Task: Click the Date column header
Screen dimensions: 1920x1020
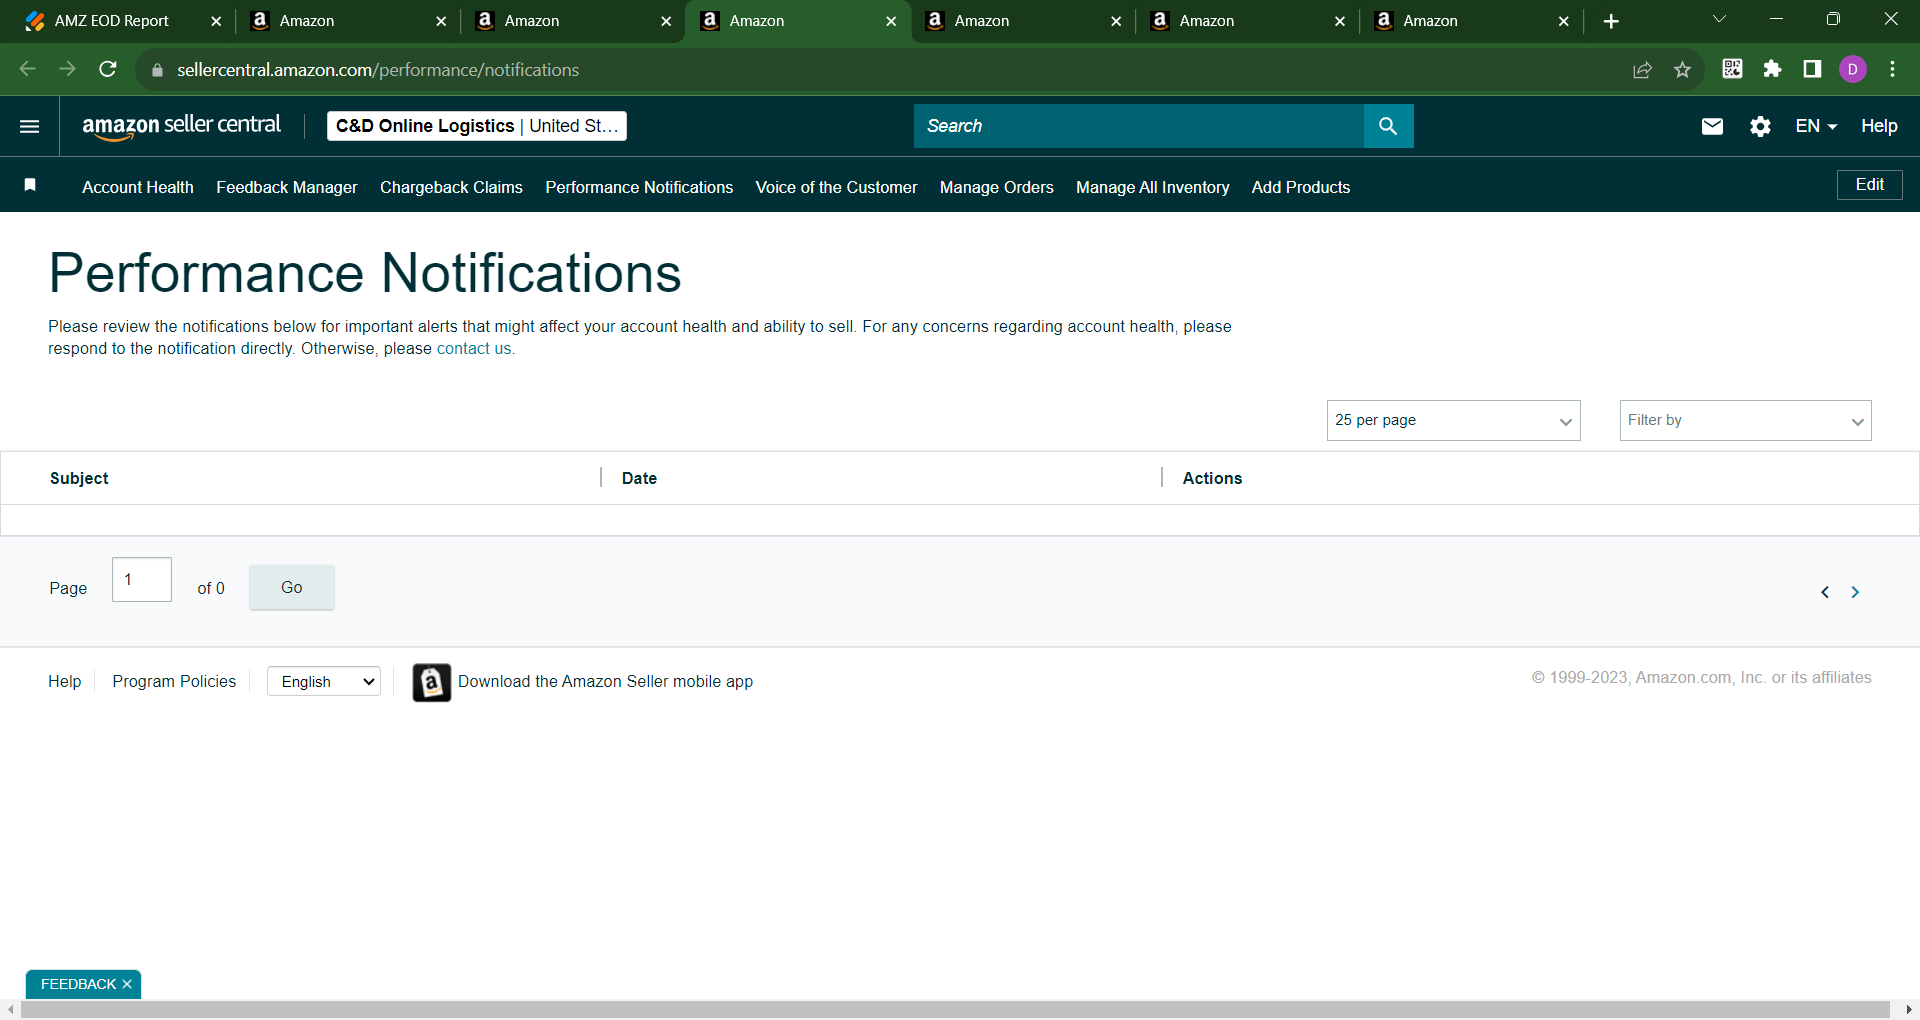Action: pos(639,478)
